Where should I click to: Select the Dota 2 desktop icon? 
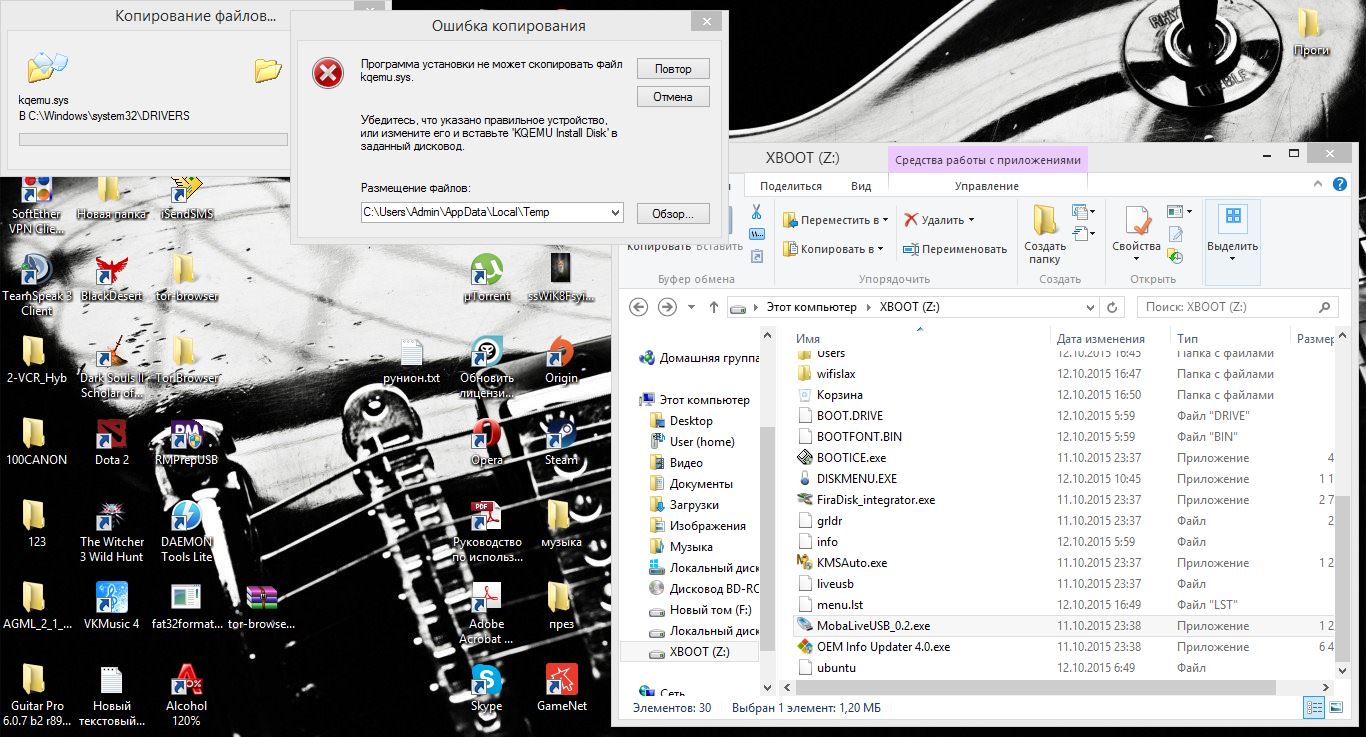112,442
